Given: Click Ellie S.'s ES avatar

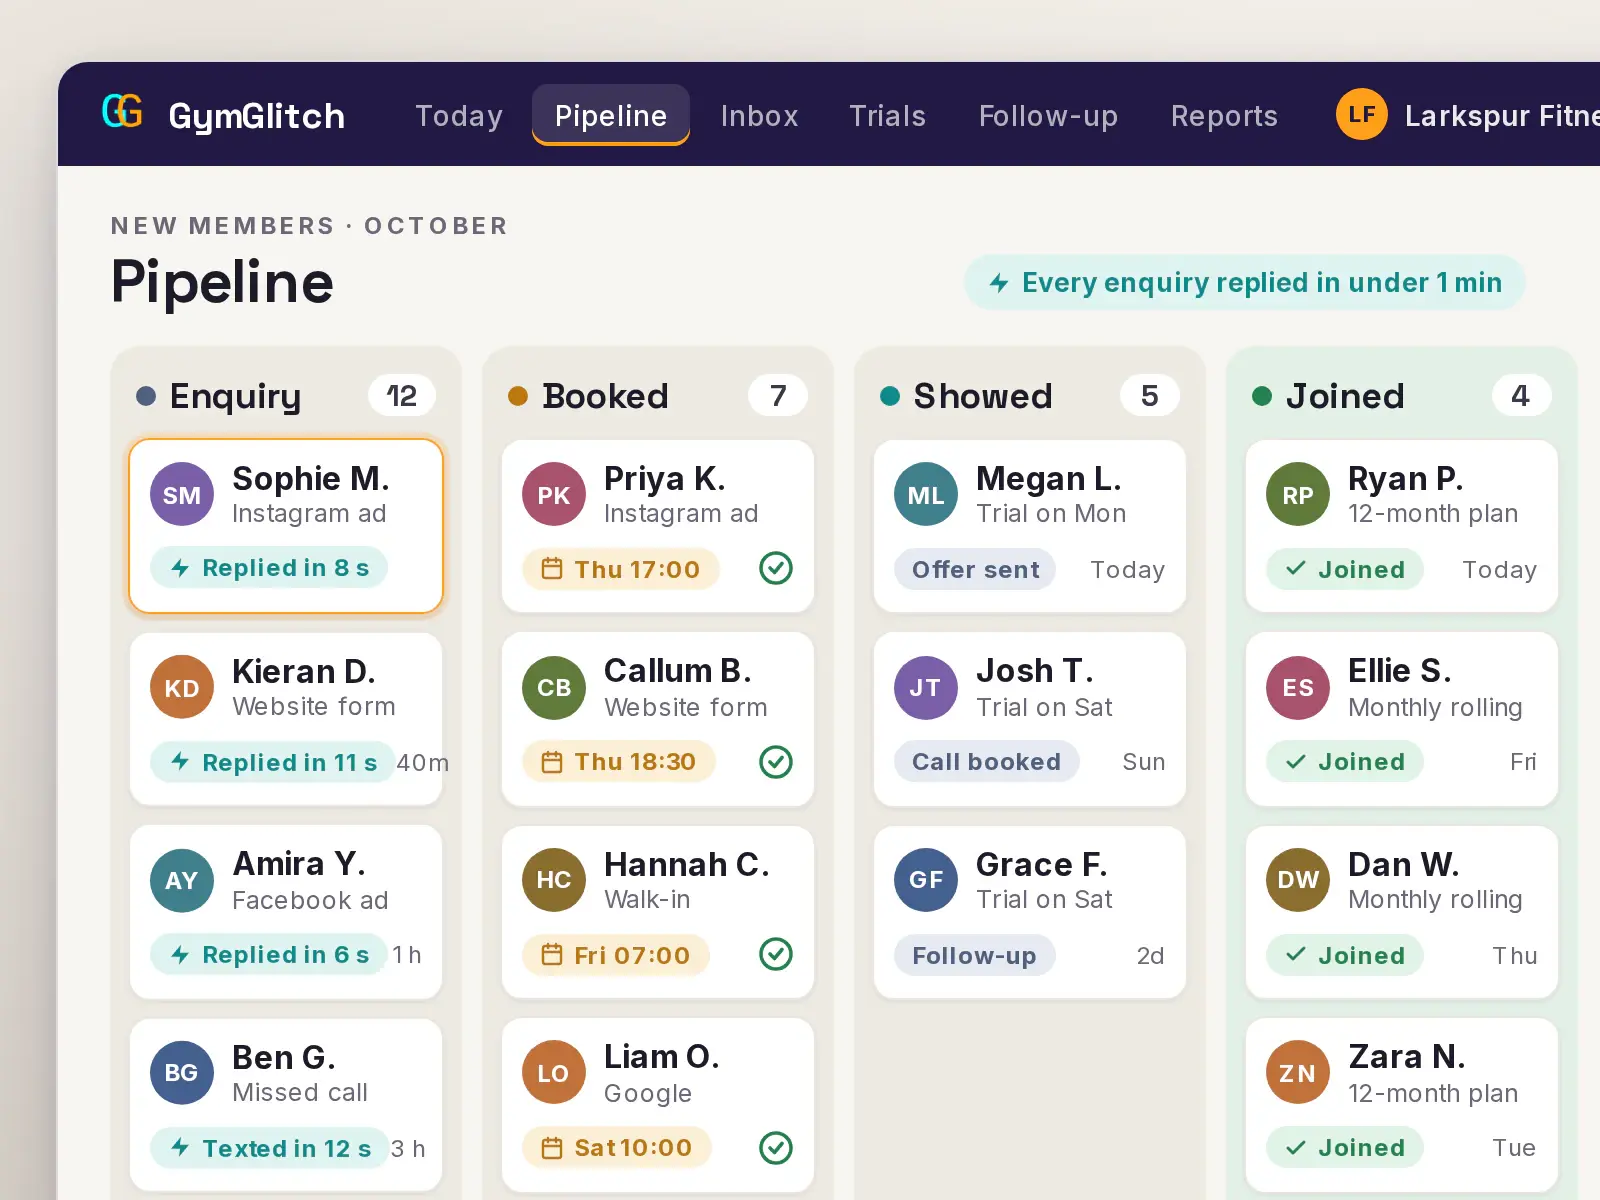Looking at the screenshot, I should click(1298, 687).
